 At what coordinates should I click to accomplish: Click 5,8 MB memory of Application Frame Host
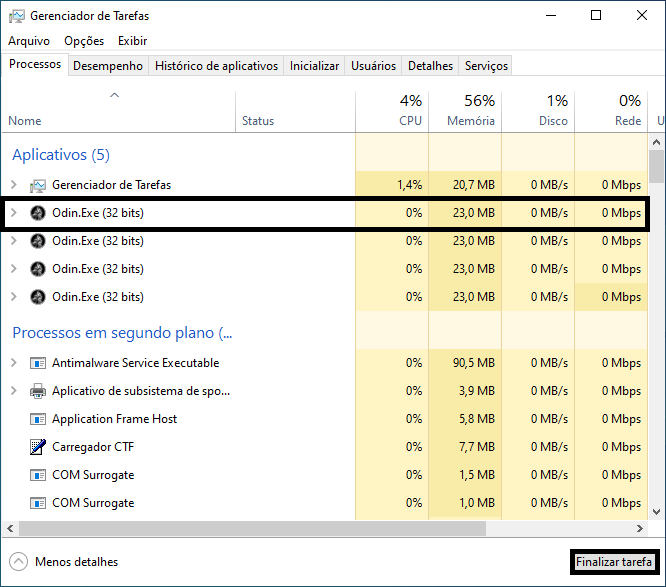[477, 419]
